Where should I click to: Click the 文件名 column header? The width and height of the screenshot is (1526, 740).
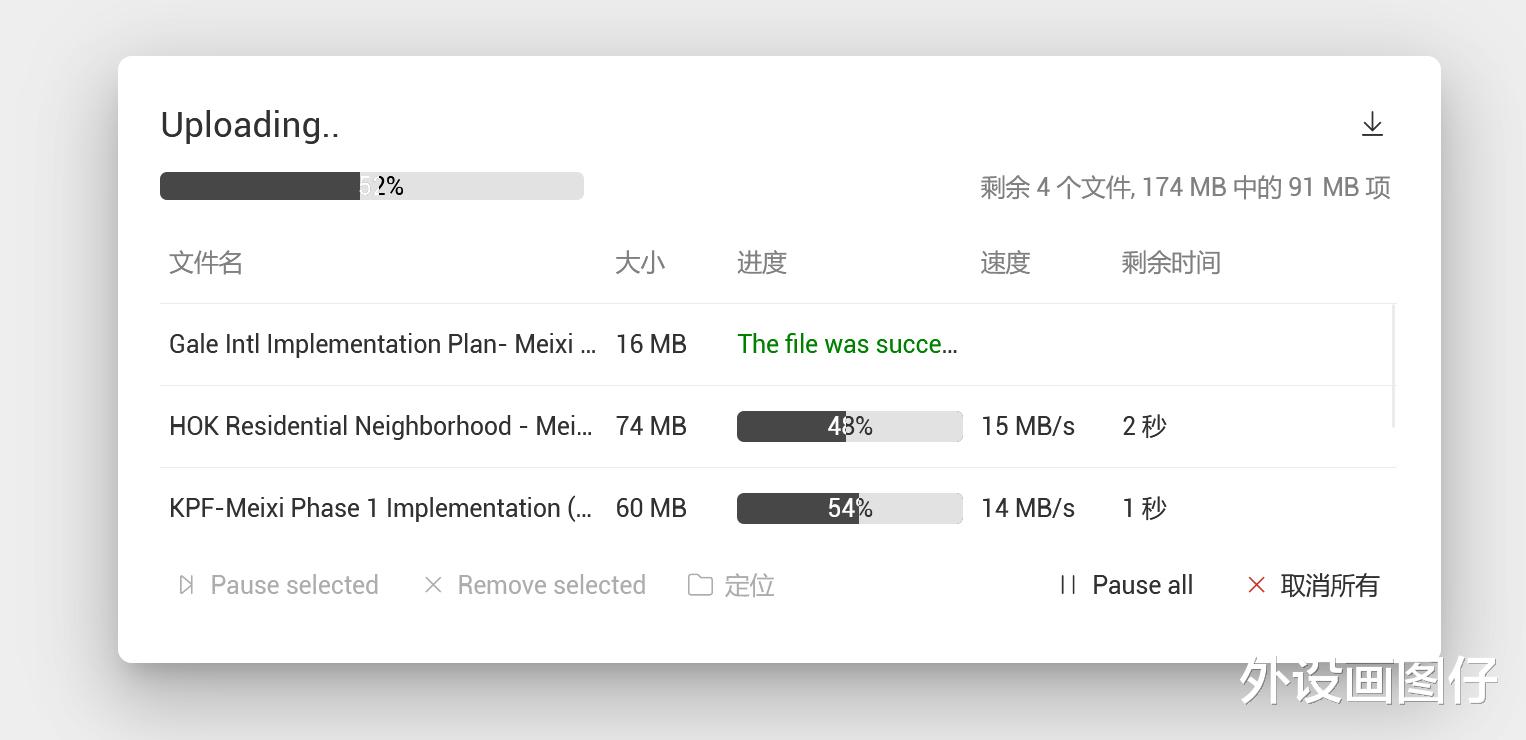[x=205, y=262]
